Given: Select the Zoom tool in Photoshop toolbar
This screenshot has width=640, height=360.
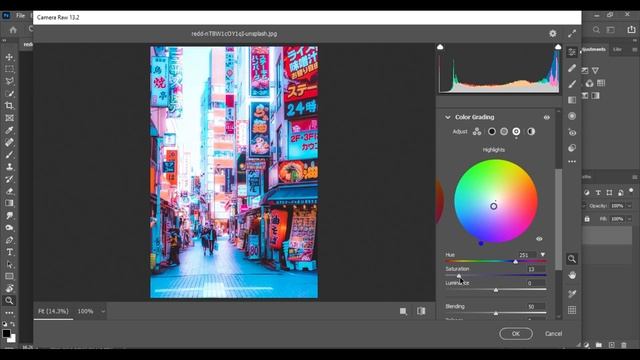Looking at the screenshot, I should click(9, 301).
